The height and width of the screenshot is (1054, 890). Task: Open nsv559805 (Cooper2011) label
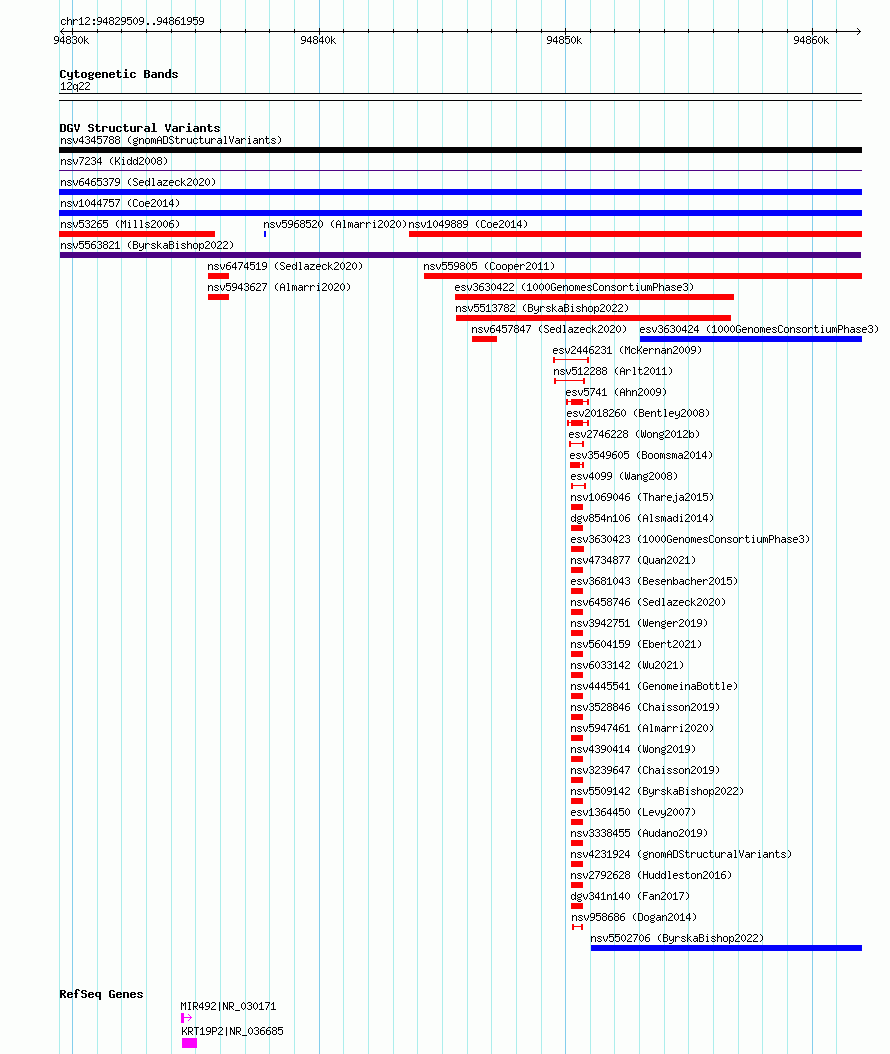(x=489, y=266)
